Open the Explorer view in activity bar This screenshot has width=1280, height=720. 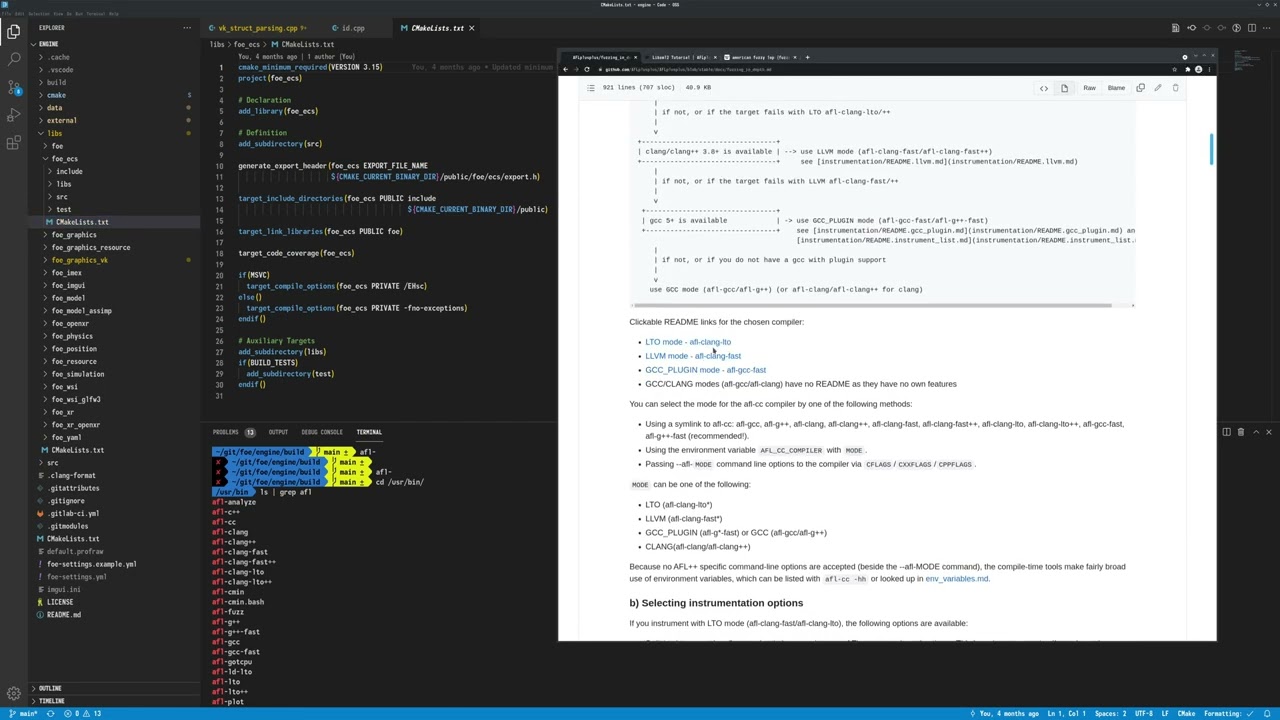coord(14,32)
